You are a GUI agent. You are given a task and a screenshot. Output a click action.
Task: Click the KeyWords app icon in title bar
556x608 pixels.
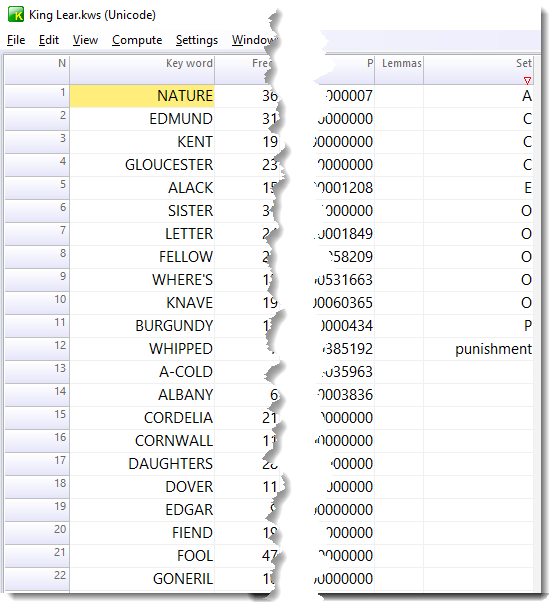pyautogui.click(x=16, y=15)
